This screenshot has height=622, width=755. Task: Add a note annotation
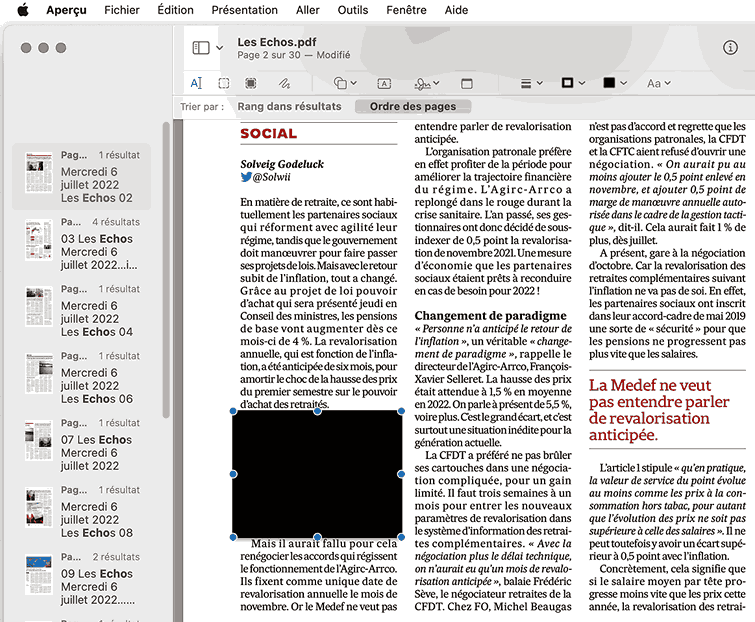coord(467,84)
